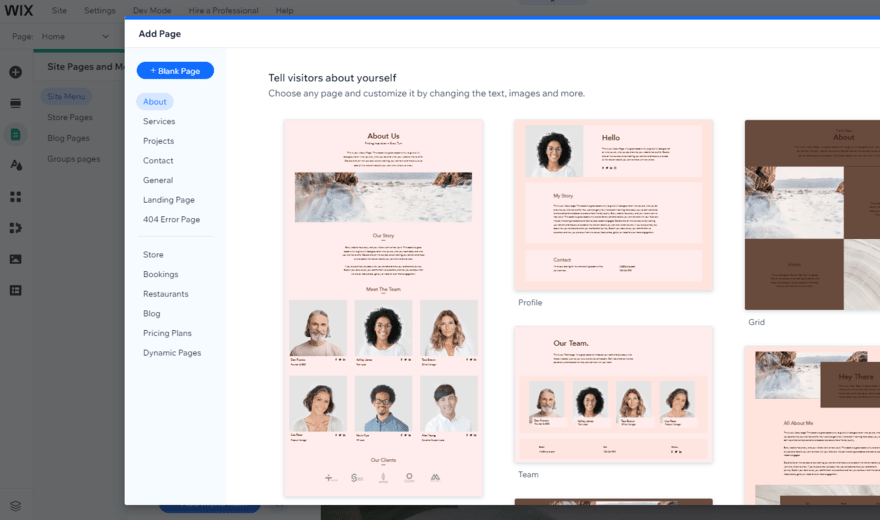Open the My Business puzzle icon
This screenshot has width=880, height=520.
click(16, 228)
